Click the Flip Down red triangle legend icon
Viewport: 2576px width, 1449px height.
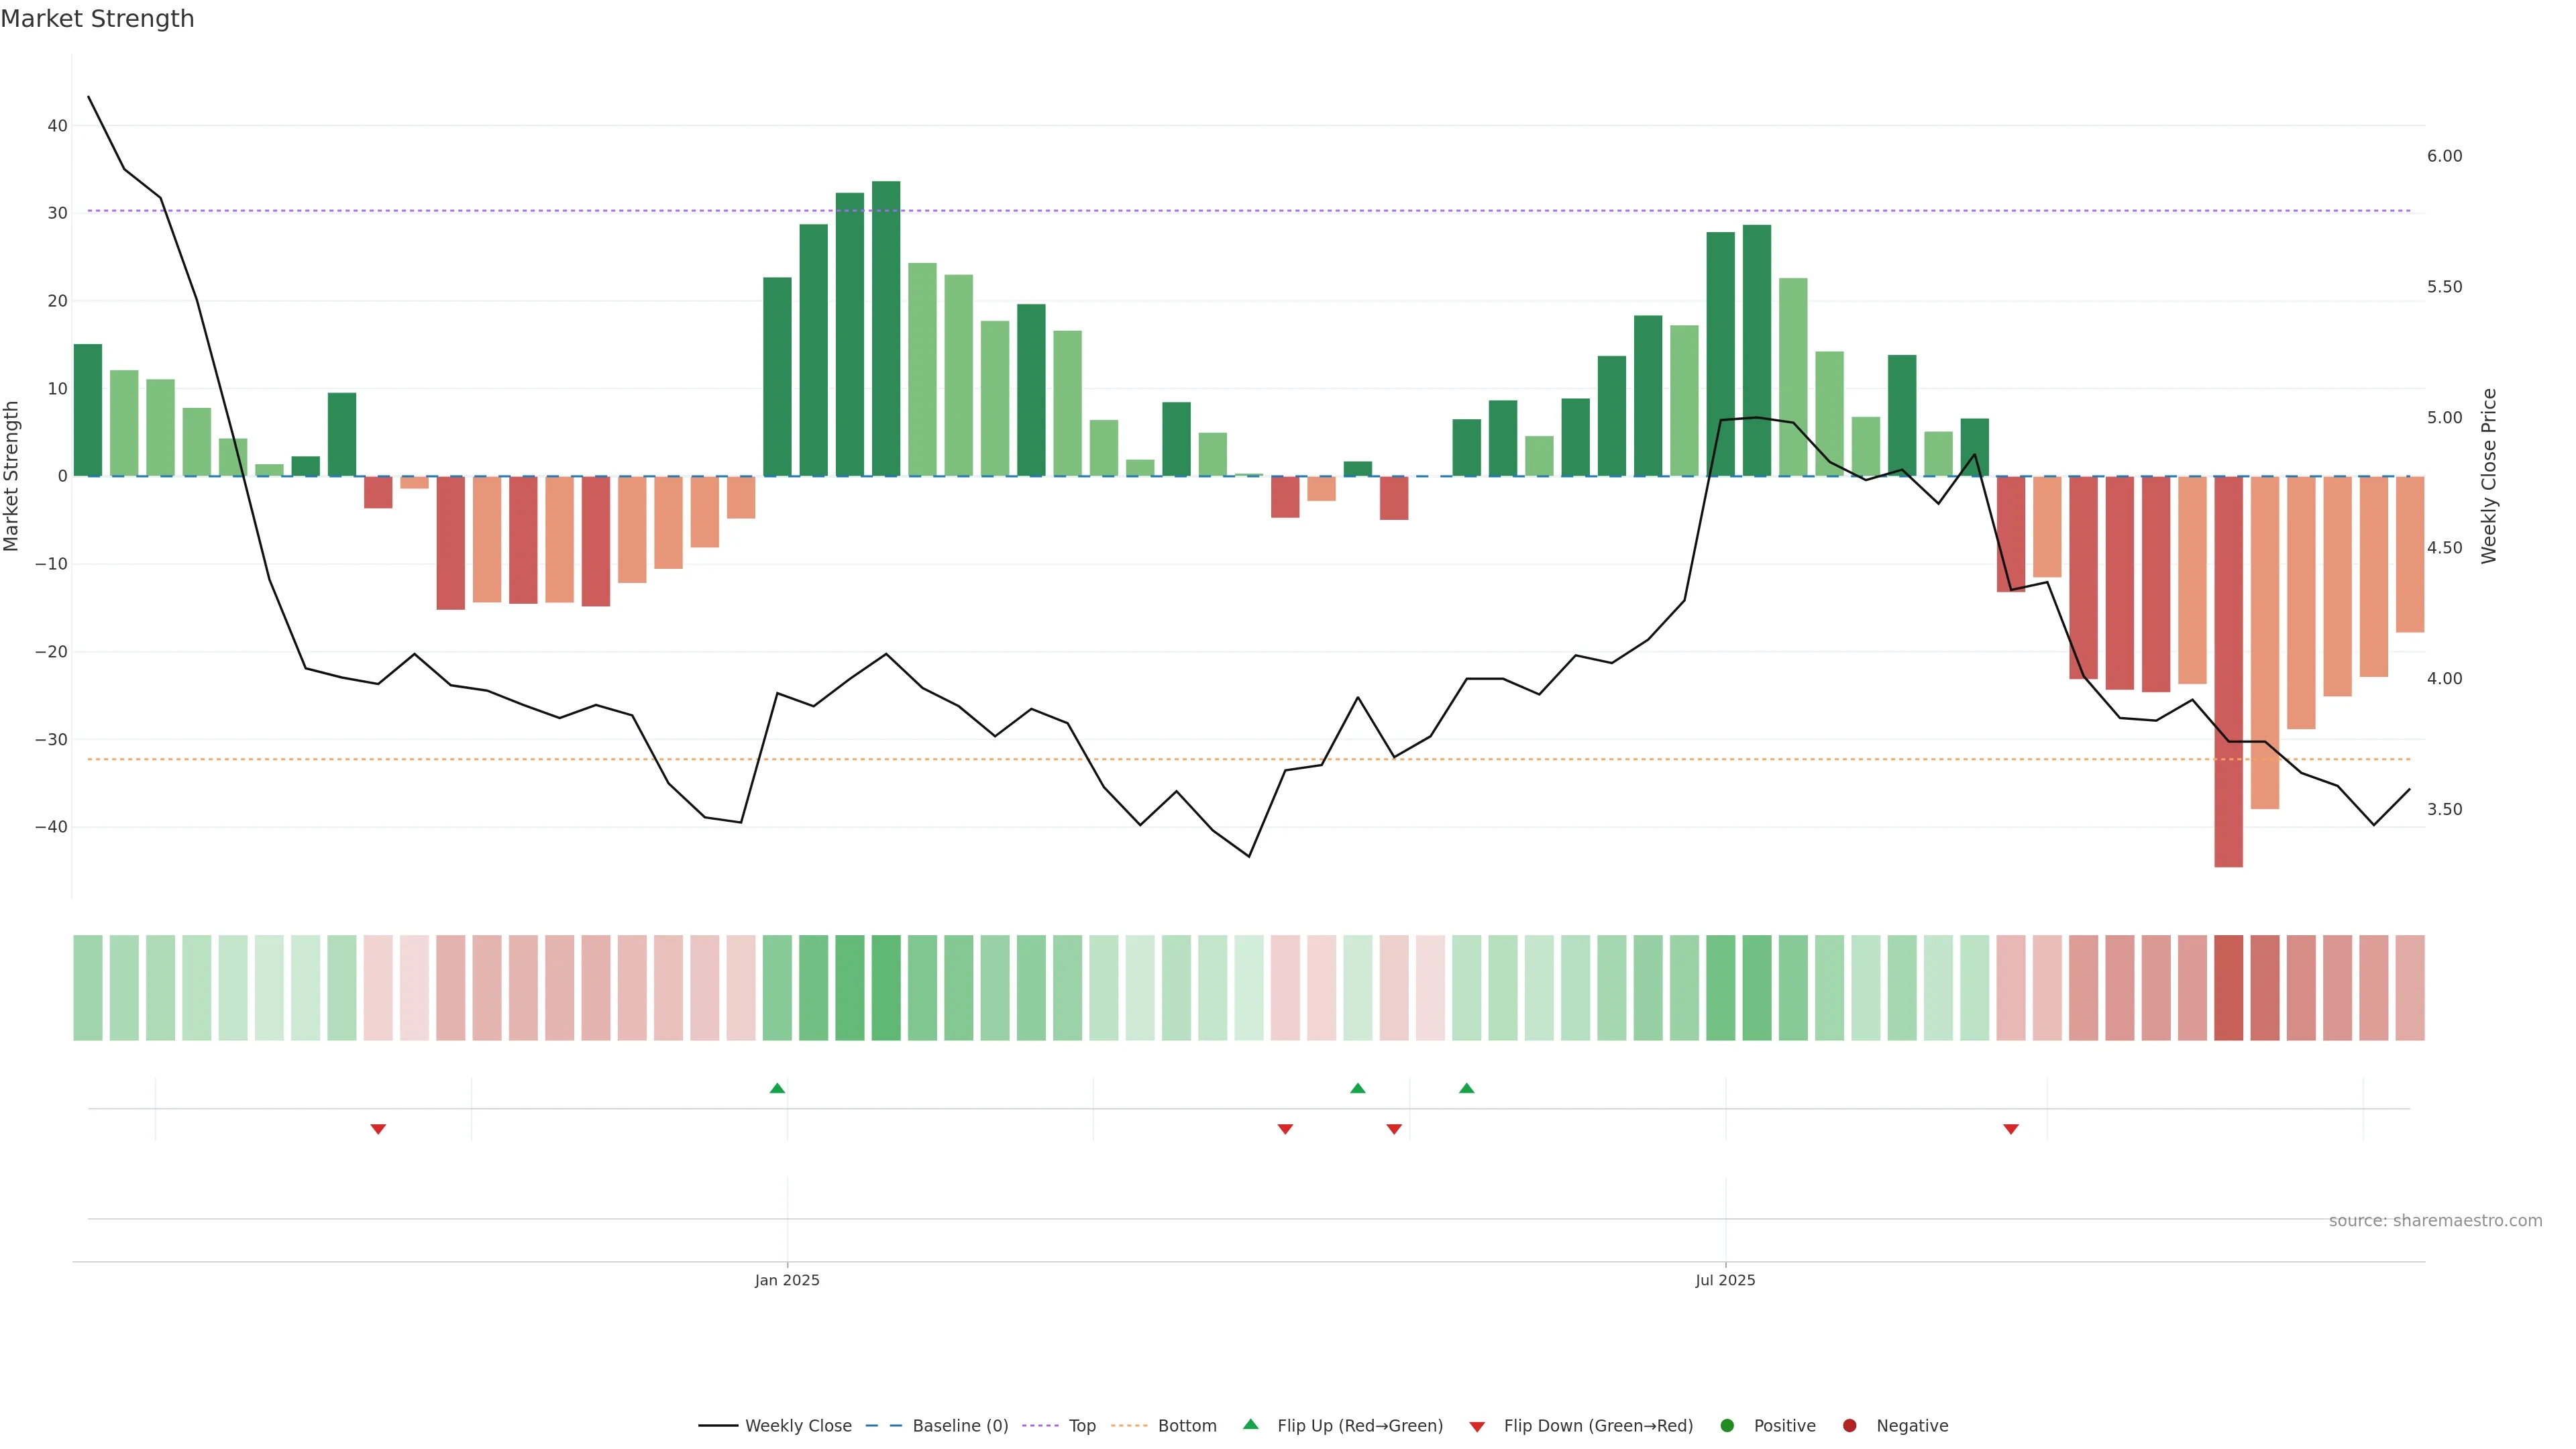[x=1477, y=1426]
